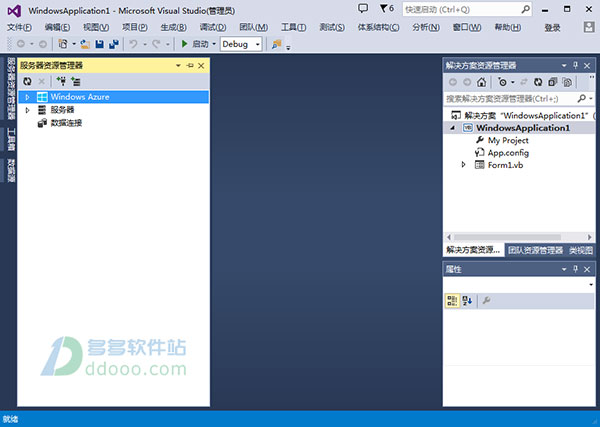Screen dimensions: 600x427
Task: Refresh the Server Explorer panel
Action: pyautogui.click(x=27, y=81)
